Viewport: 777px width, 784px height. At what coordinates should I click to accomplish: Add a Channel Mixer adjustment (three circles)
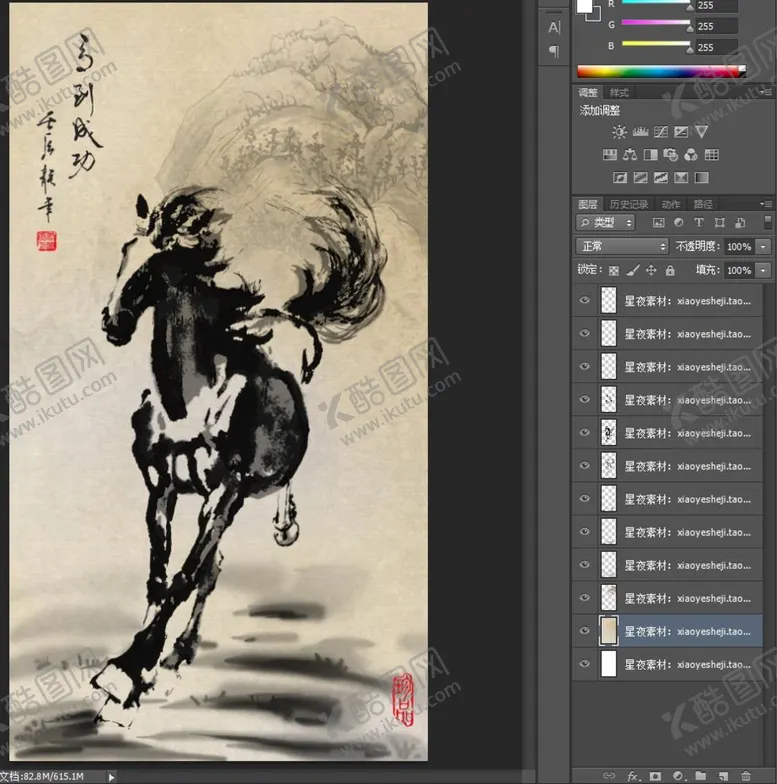[691, 154]
